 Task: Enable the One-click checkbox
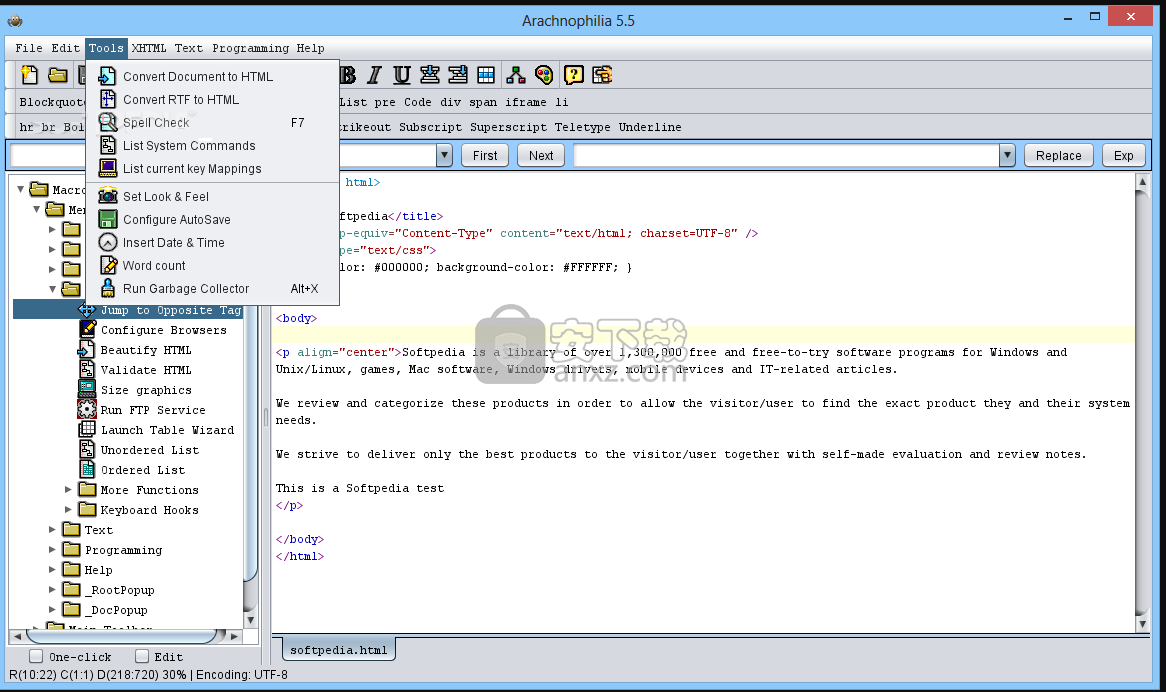36,656
